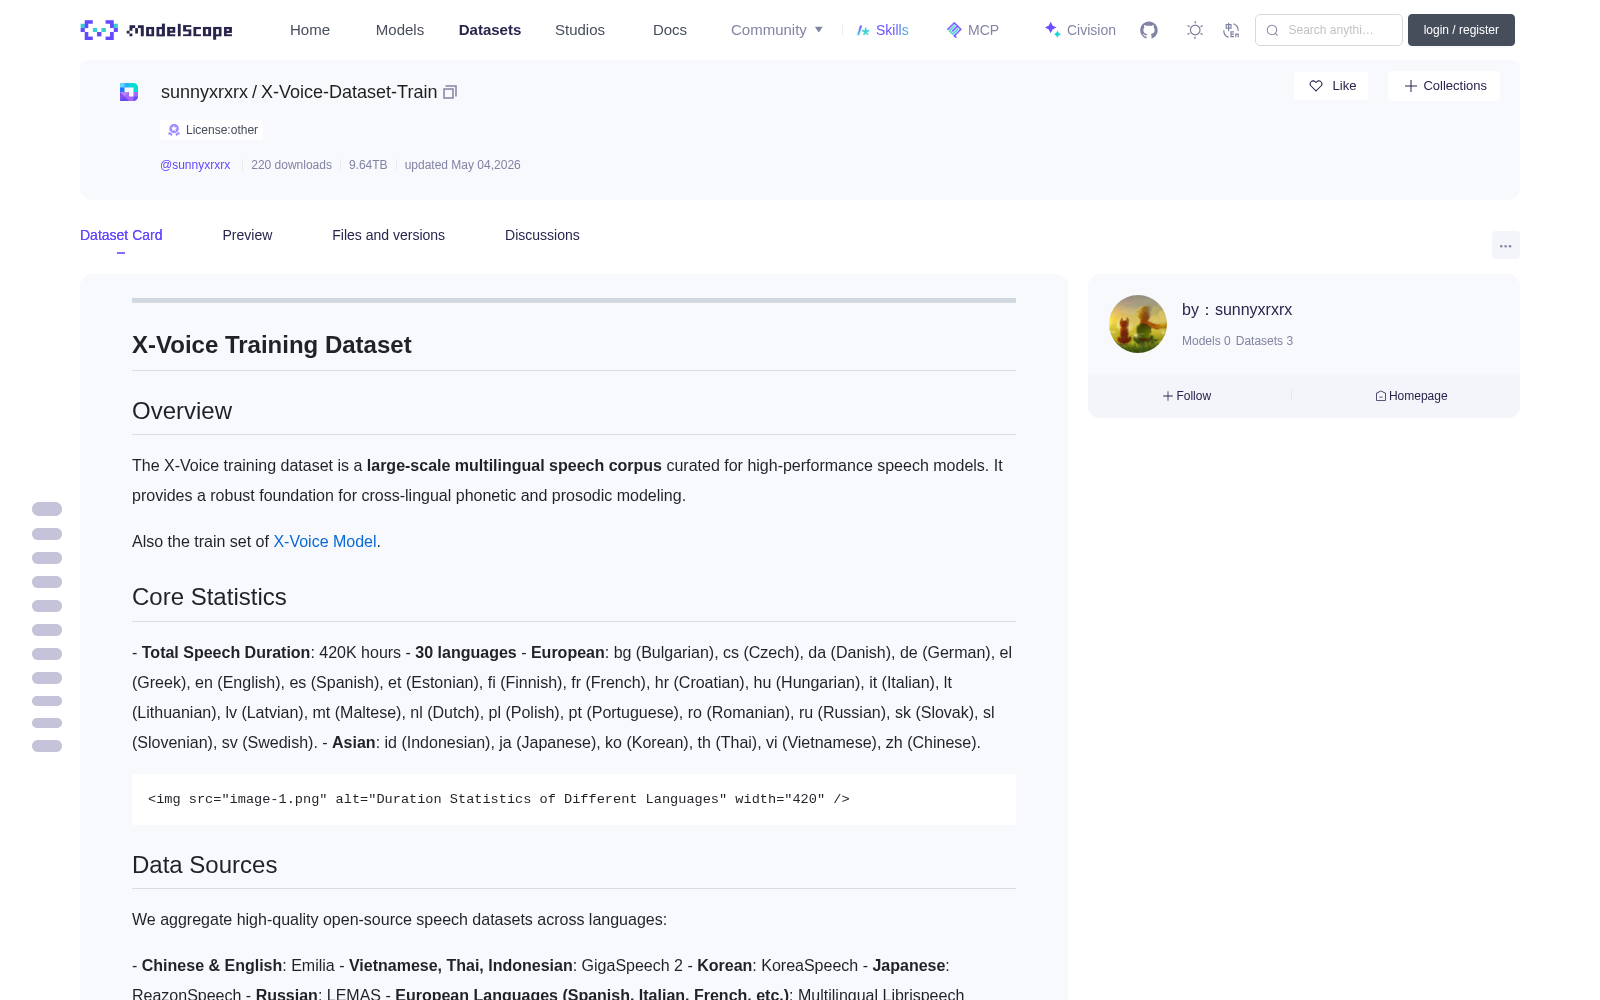Viewport: 1600px width, 1000px height.
Task: Toggle the light/dark theme sun icon
Action: tap(1194, 30)
